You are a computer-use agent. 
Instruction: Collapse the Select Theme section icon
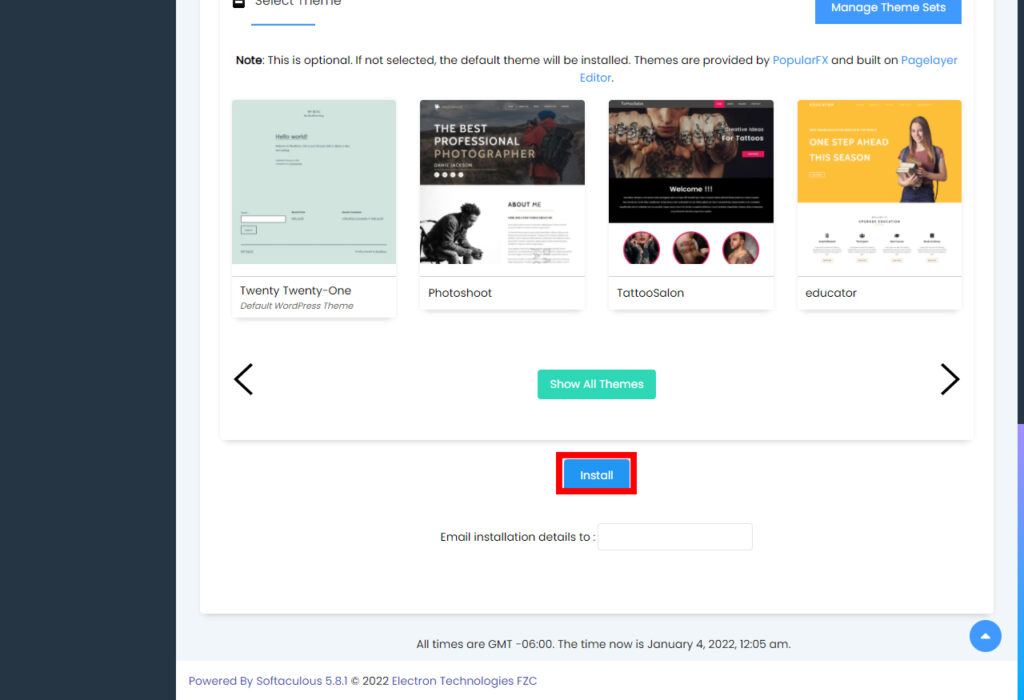pyautogui.click(x=239, y=3)
